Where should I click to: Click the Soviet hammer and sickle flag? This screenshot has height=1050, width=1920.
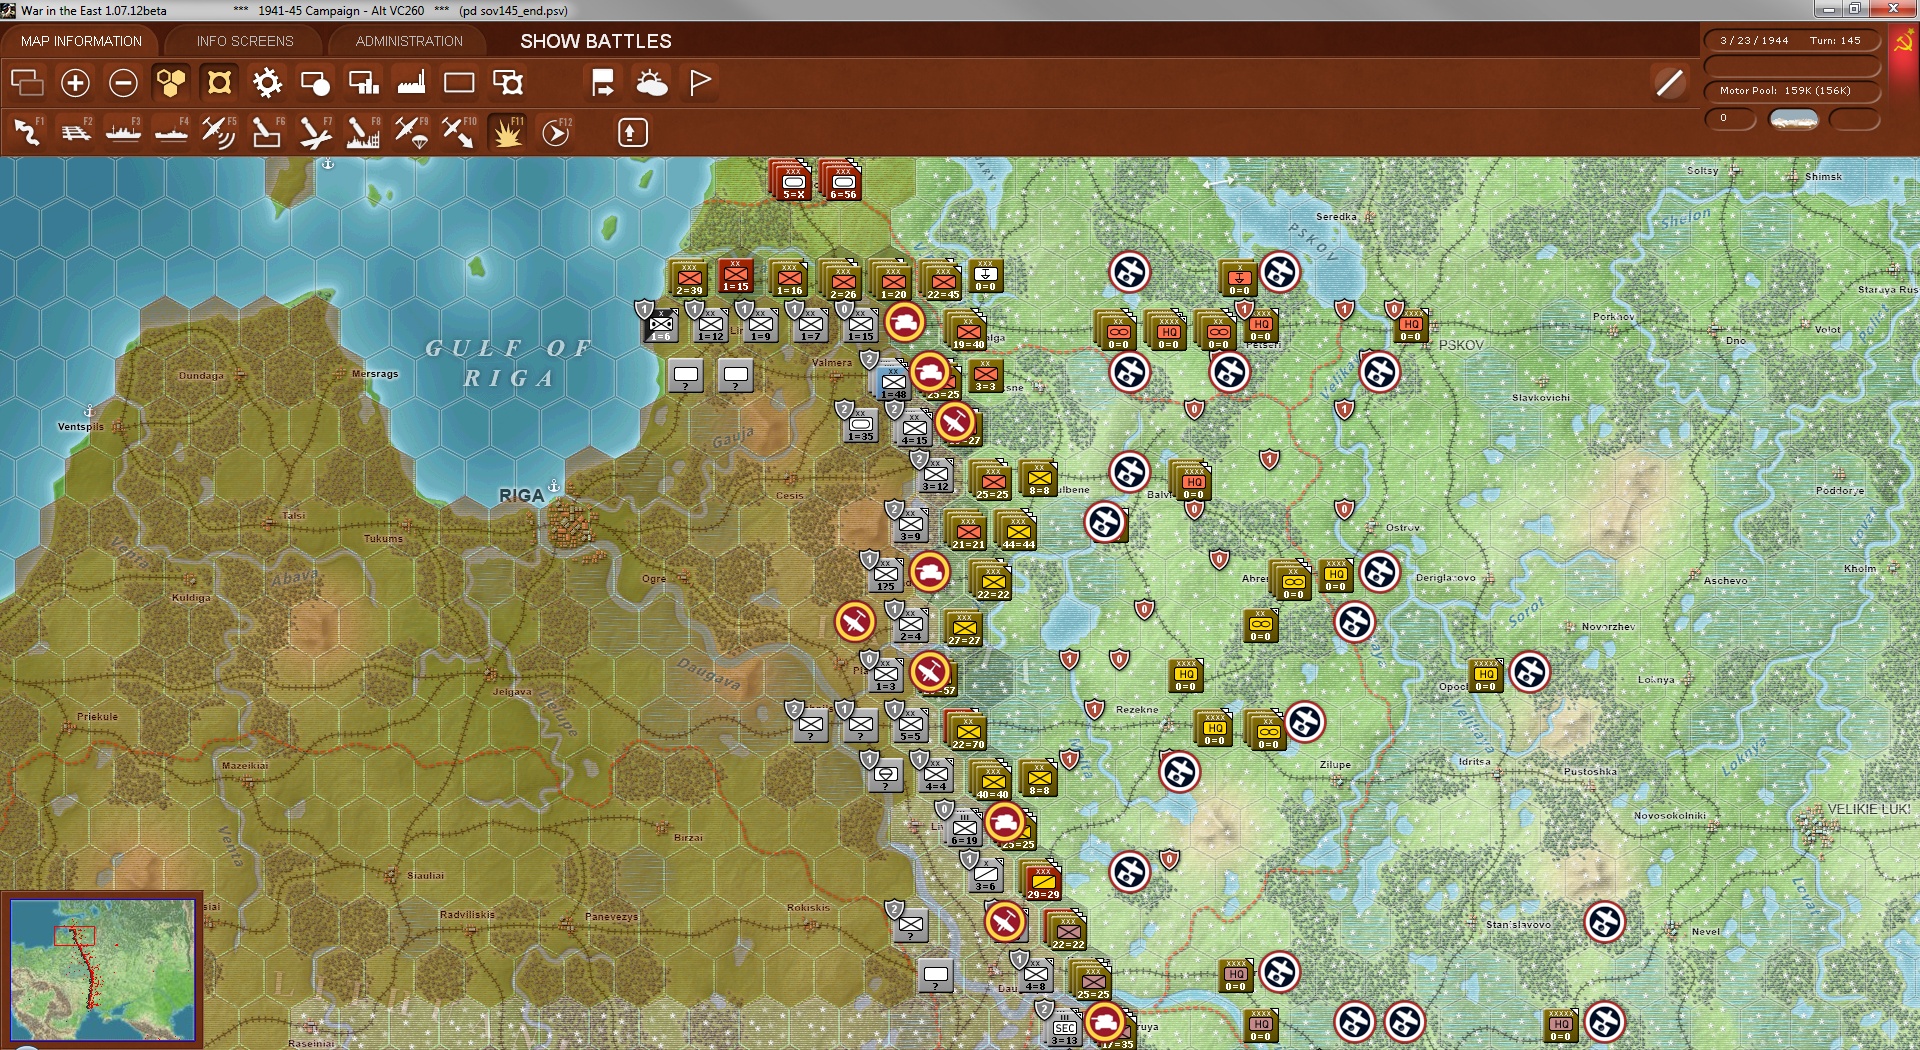point(1903,42)
